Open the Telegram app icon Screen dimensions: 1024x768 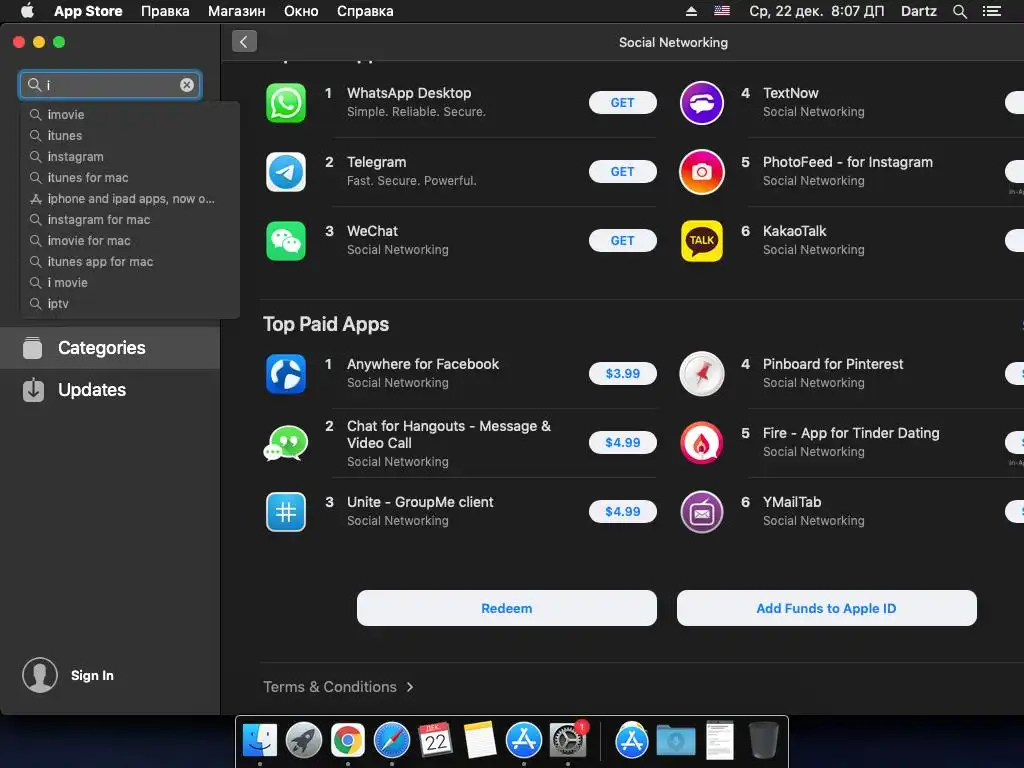285,172
